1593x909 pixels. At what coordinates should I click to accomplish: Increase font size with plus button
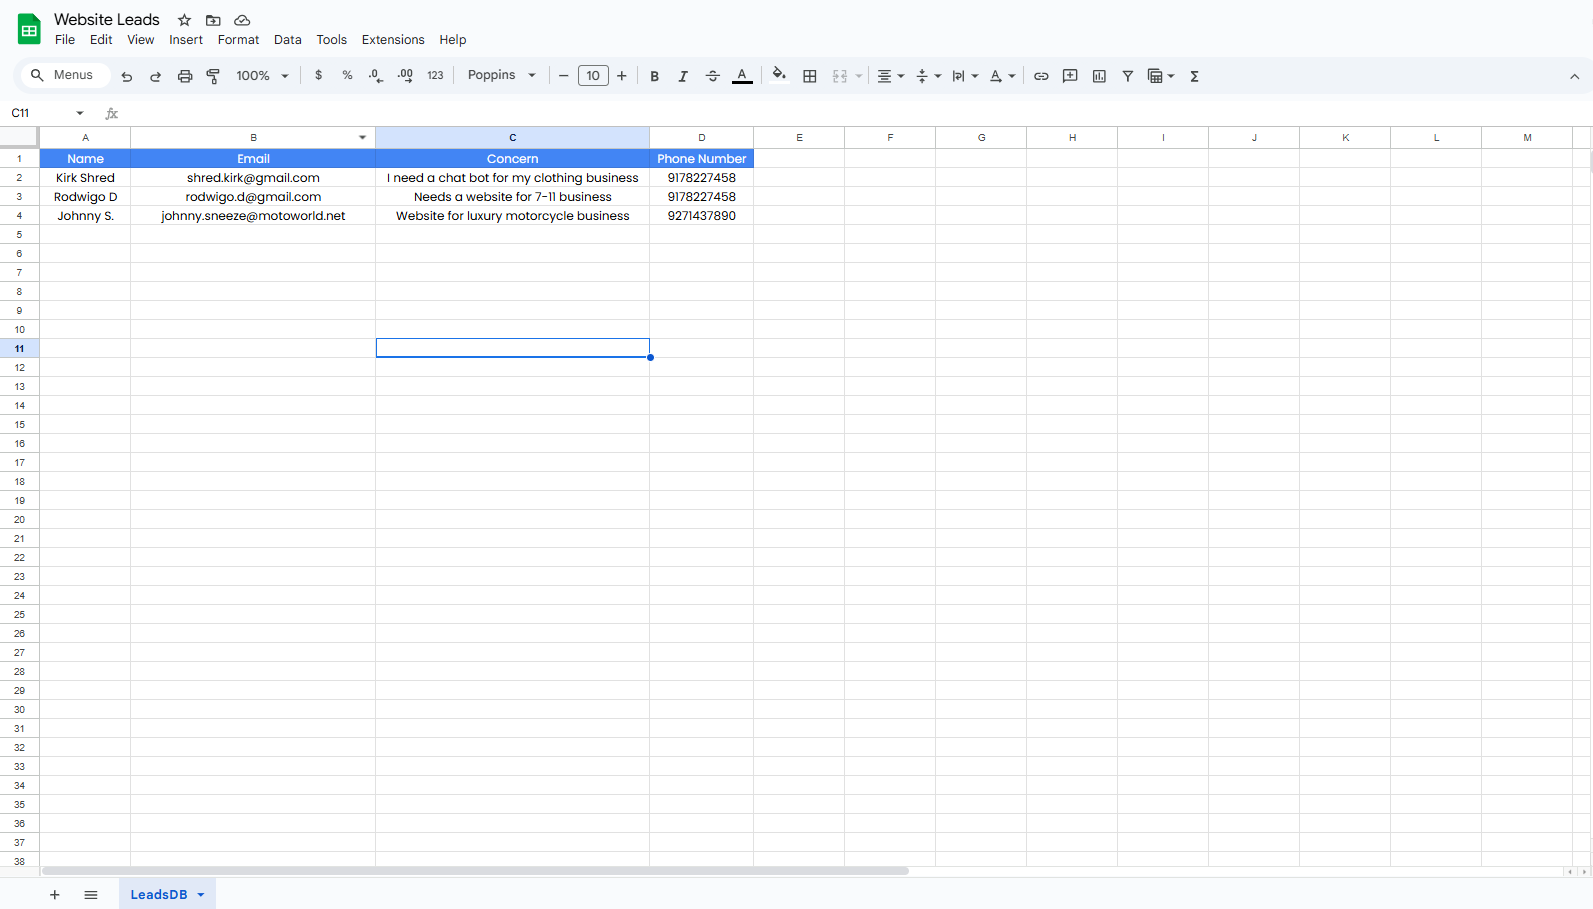click(622, 75)
